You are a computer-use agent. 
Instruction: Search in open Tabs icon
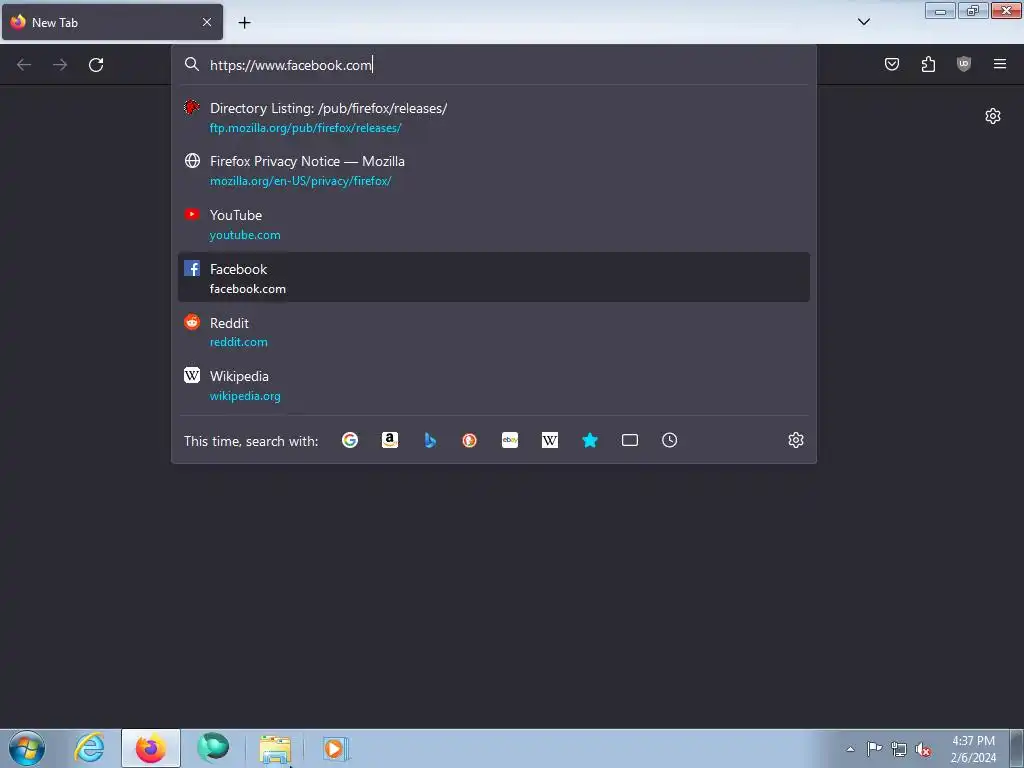click(x=630, y=440)
